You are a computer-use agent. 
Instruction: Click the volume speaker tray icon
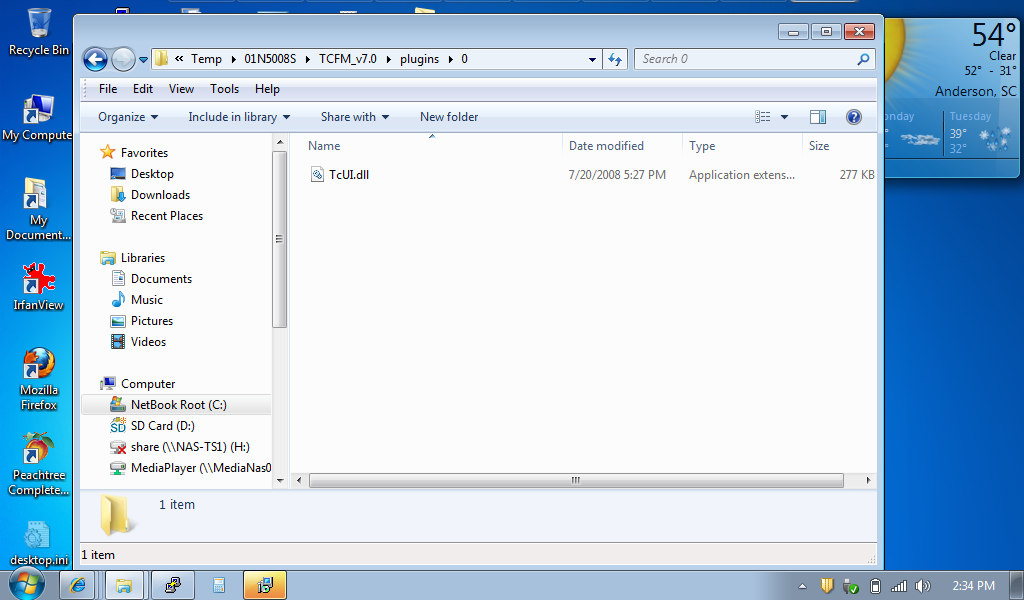pos(922,586)
